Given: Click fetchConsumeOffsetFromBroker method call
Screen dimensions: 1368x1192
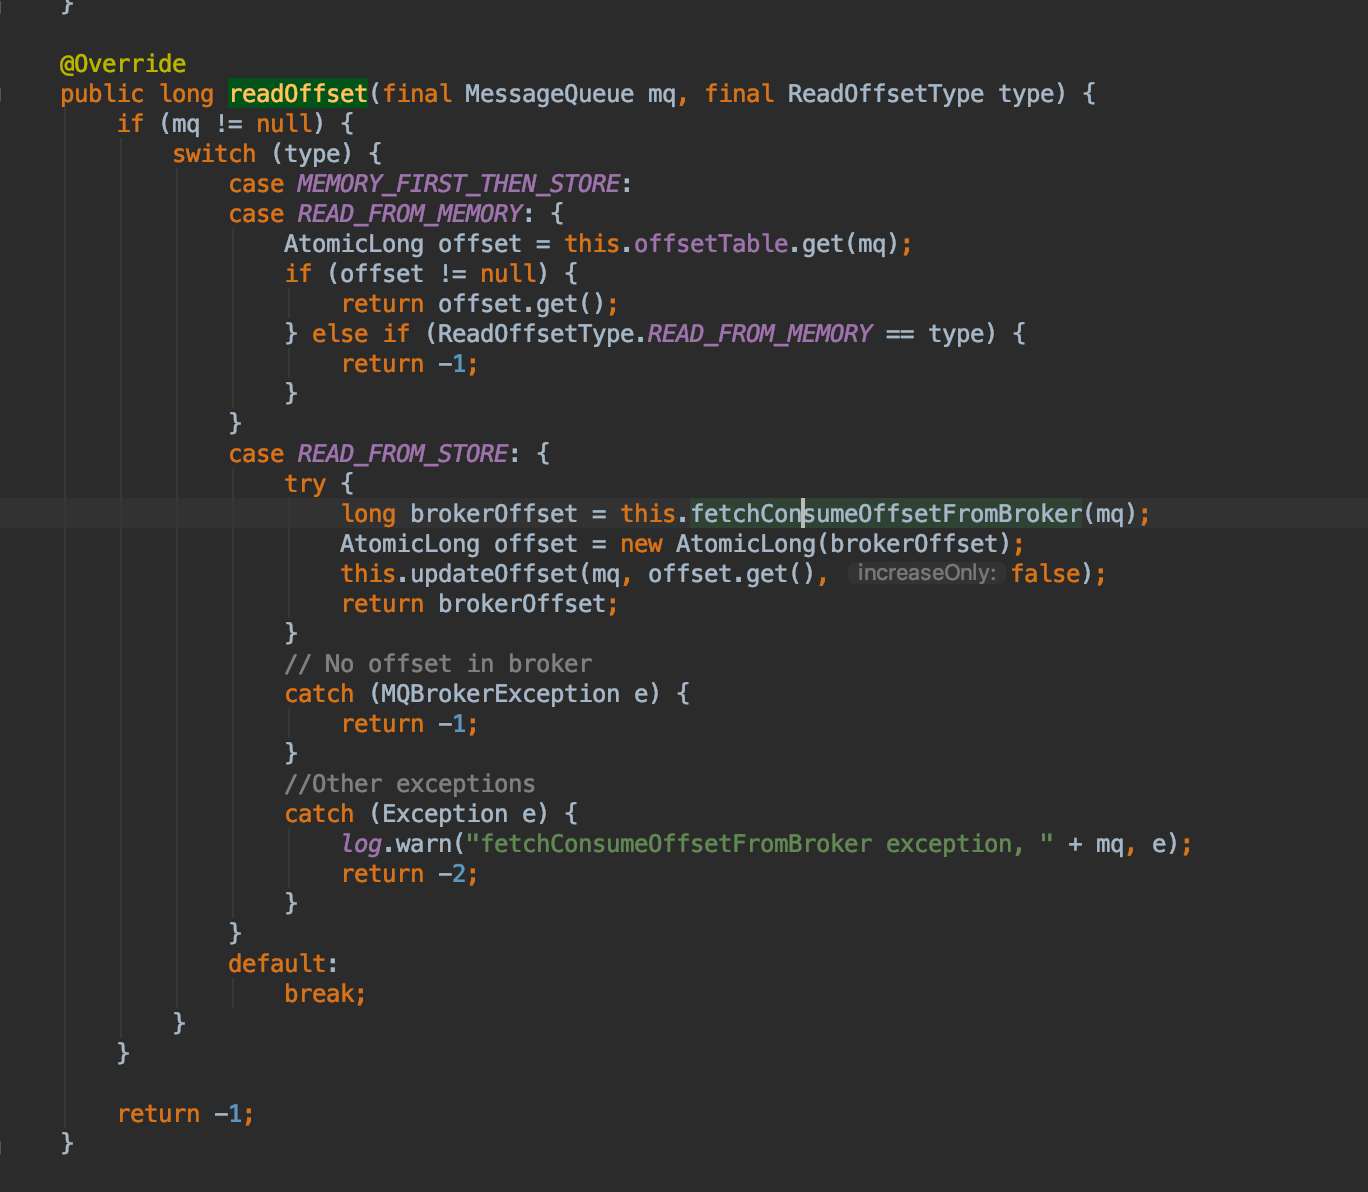Looking at the screenshot, I should pyautogui.click(x=886, y=514).
